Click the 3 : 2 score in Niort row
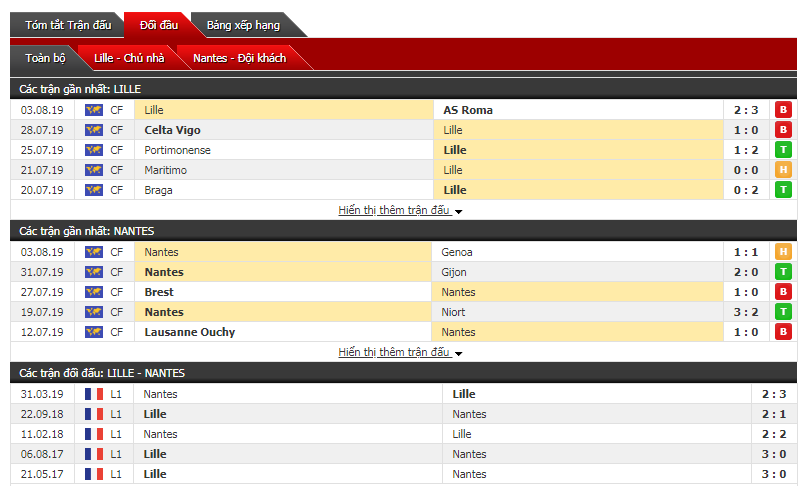Viewport: 800px width, 486px height. pyautogui.click(x=746, y=312)
